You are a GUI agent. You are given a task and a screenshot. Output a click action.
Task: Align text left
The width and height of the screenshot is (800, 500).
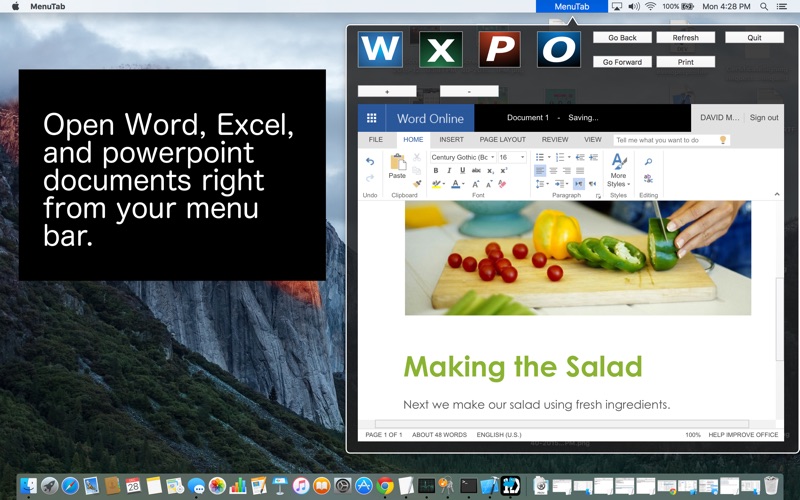(x=540, y=170)
